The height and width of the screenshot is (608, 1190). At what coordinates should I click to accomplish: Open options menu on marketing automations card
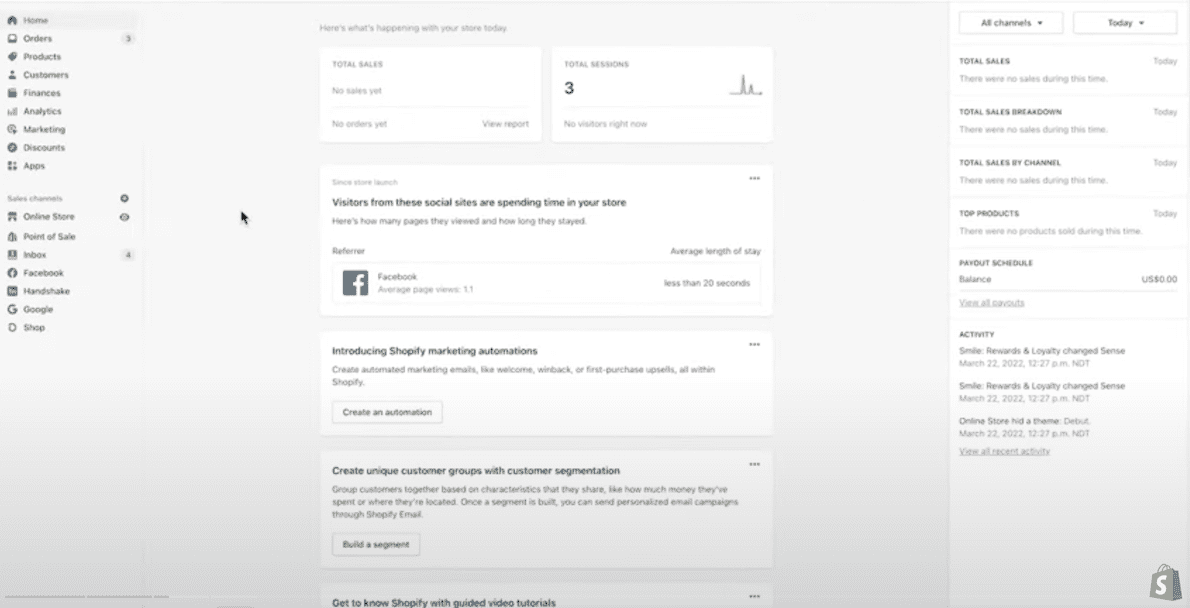[754, 345]
